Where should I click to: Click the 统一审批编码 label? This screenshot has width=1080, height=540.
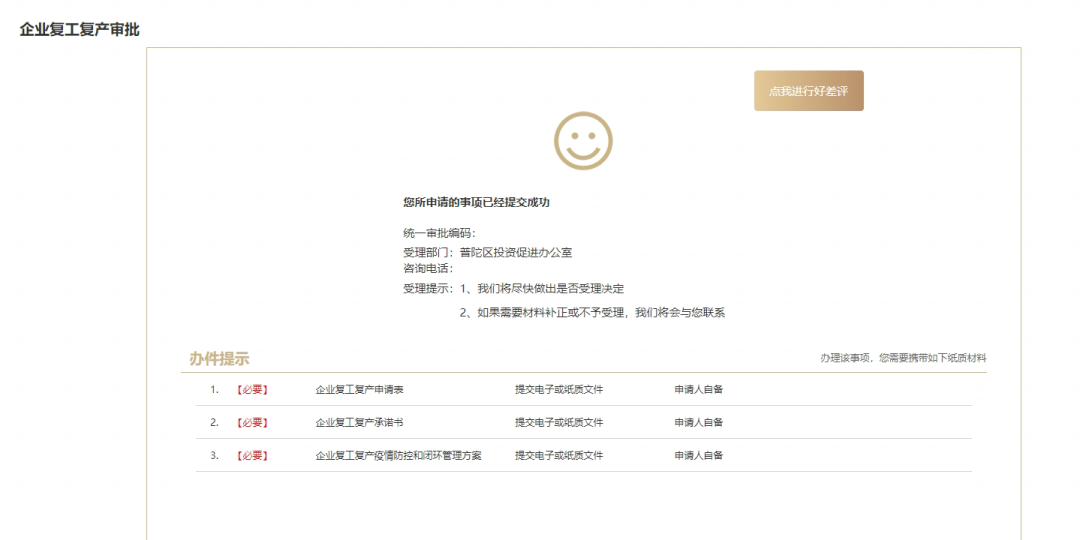point(432,233)
